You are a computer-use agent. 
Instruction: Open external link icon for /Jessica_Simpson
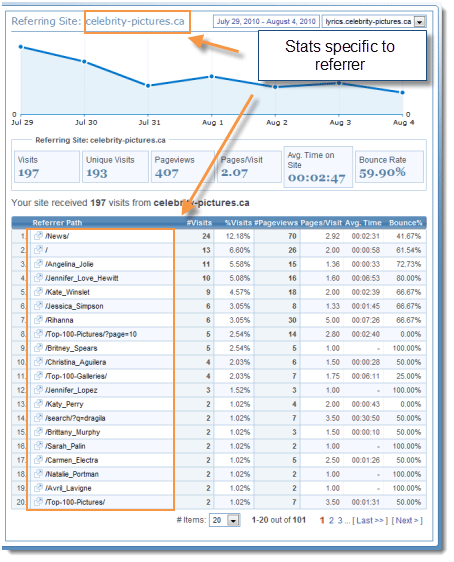(38, 306)
